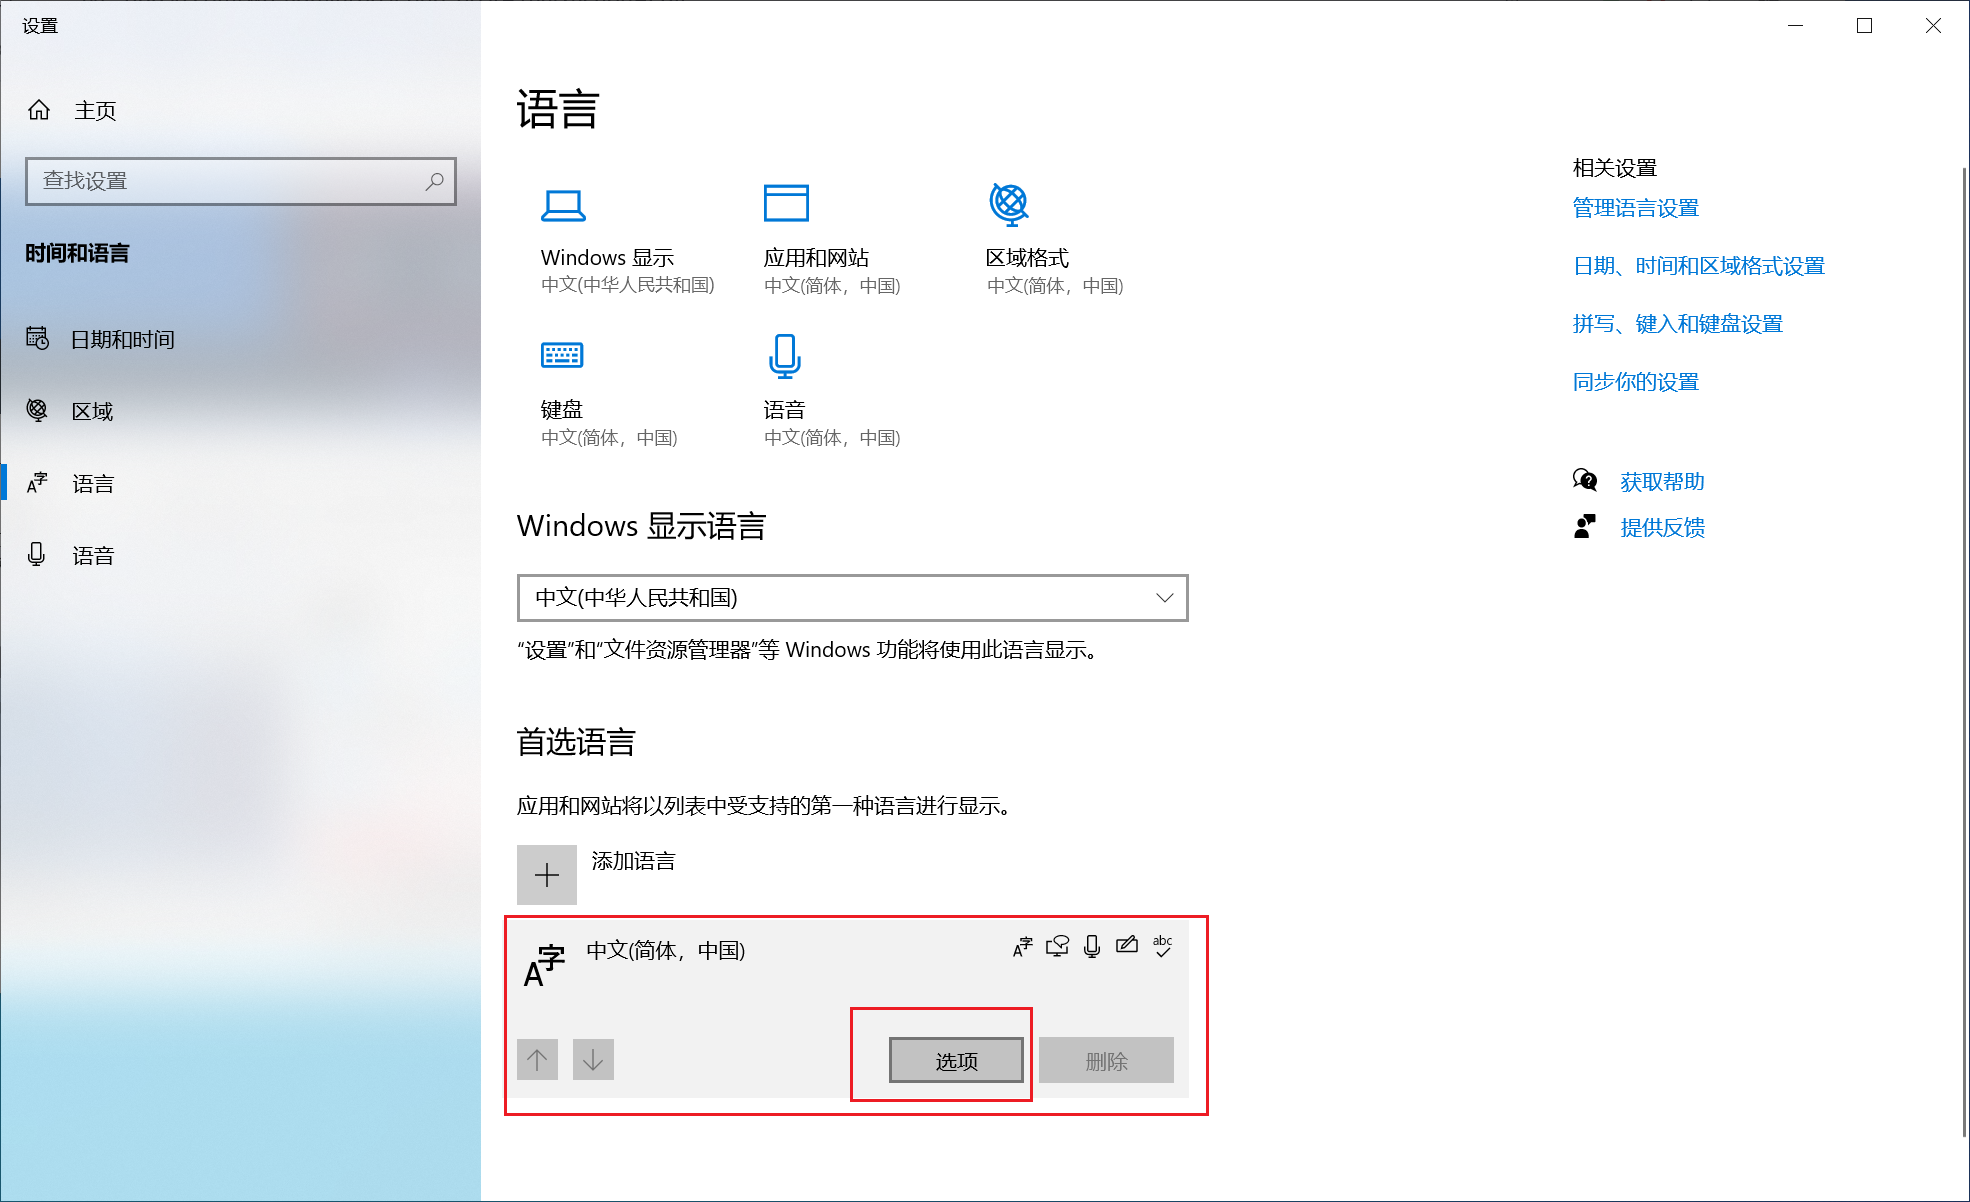Viewport: 1970px width, 1202px height.
Task: Click 添加语言 plus expander
Action: click(546, 874)
